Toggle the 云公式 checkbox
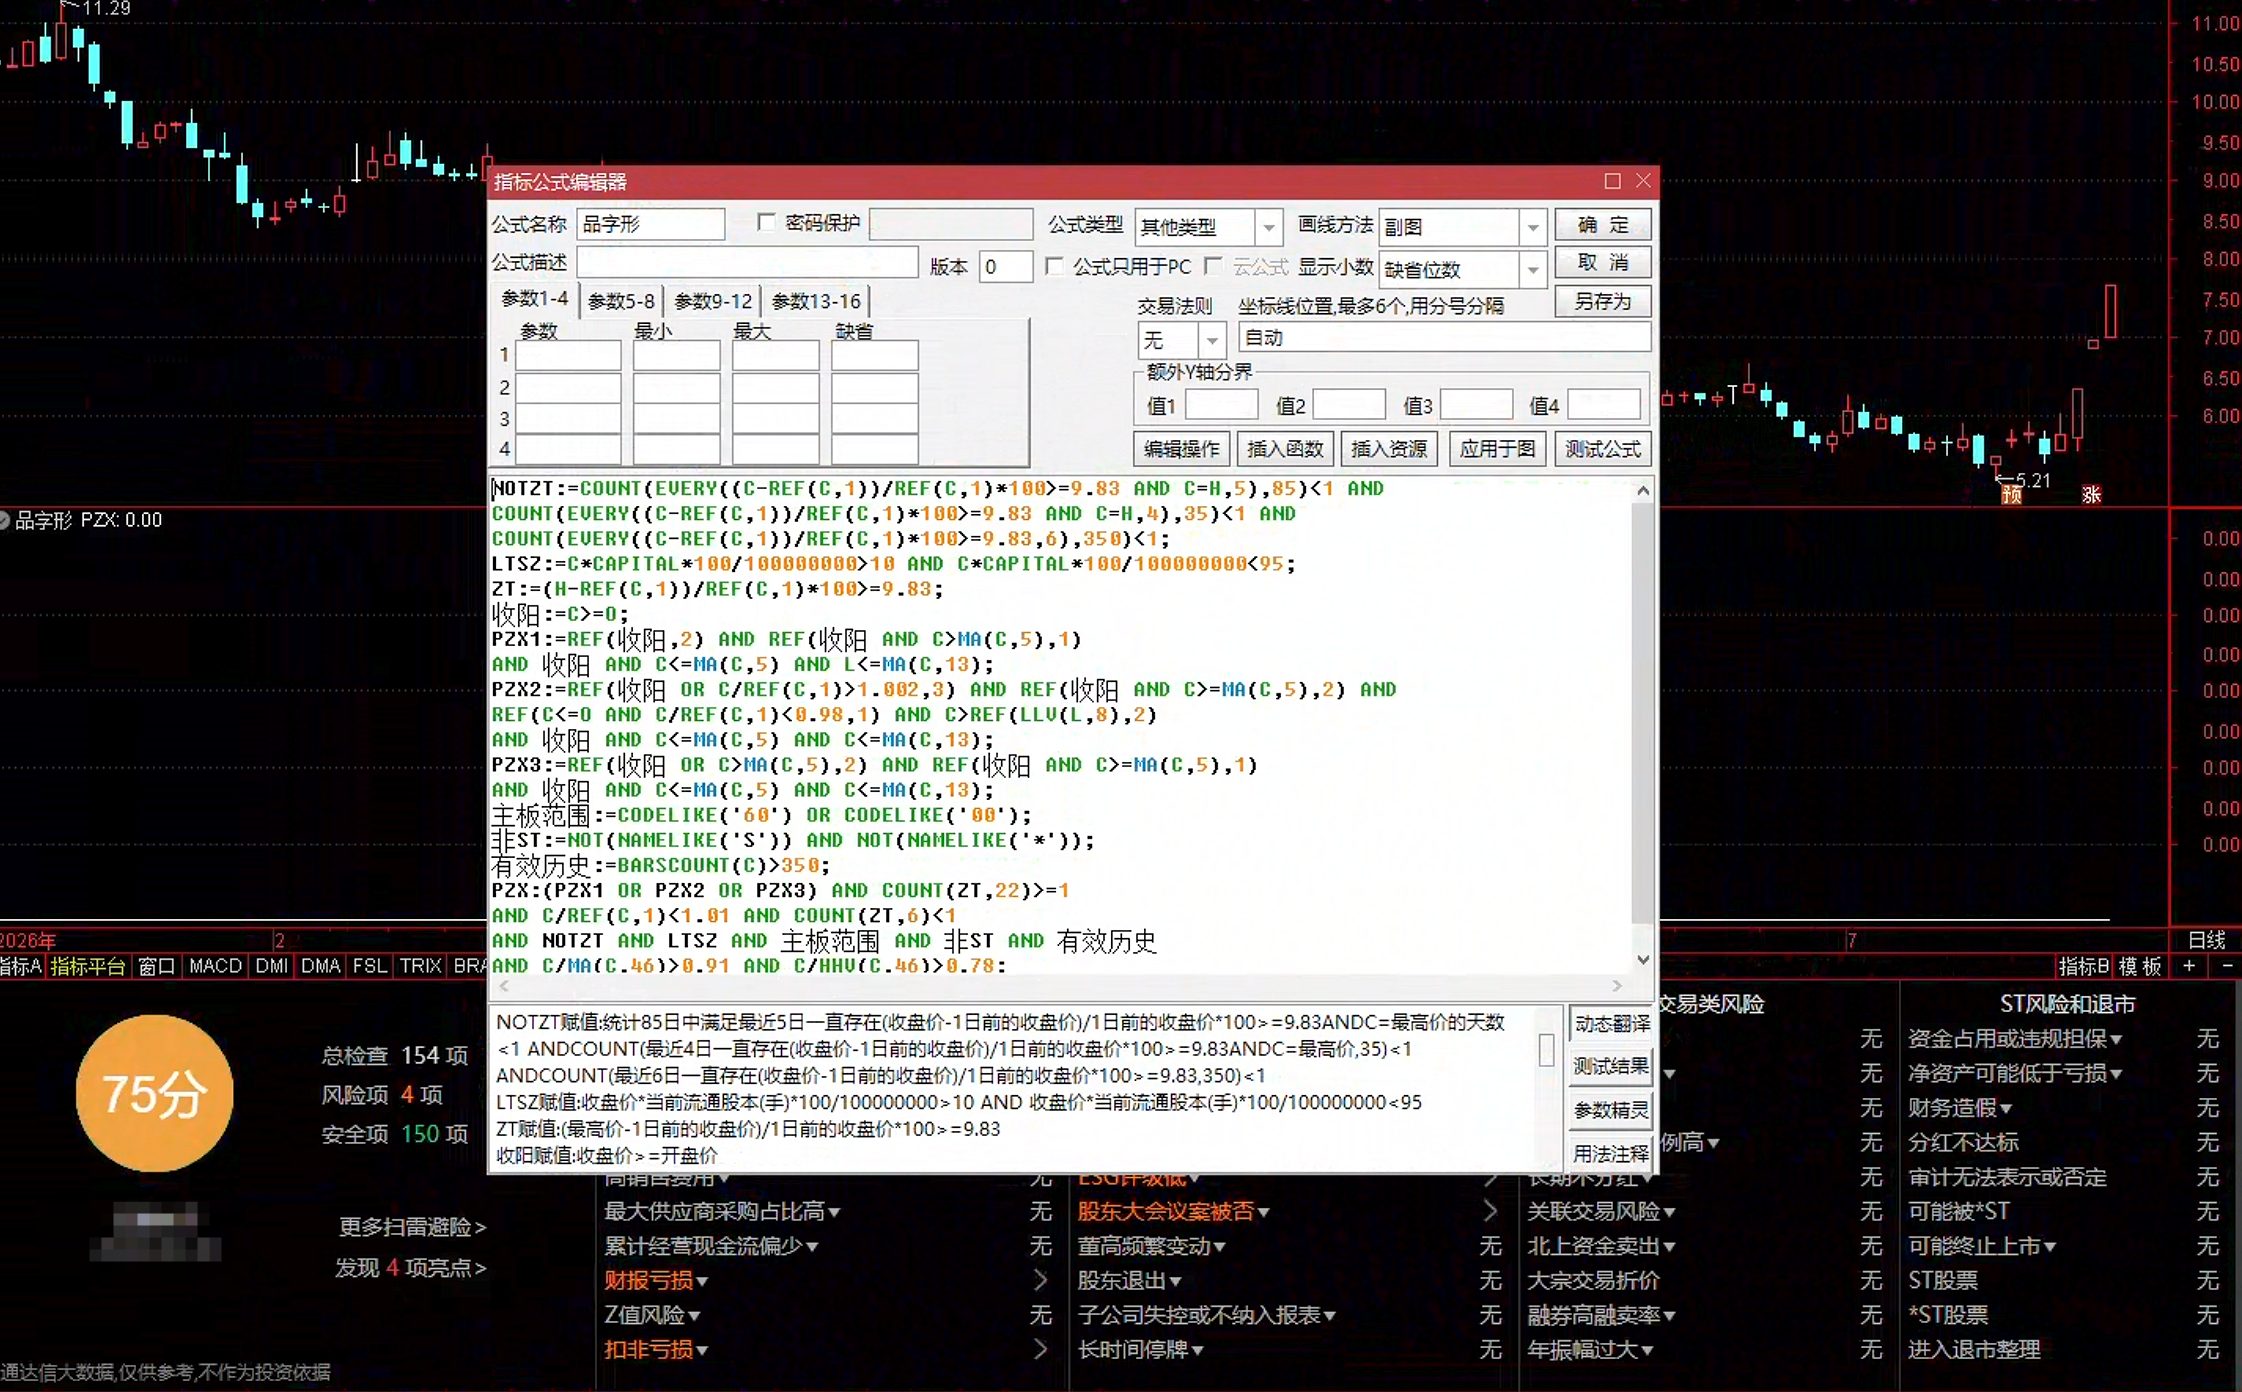 point(1214,266)
